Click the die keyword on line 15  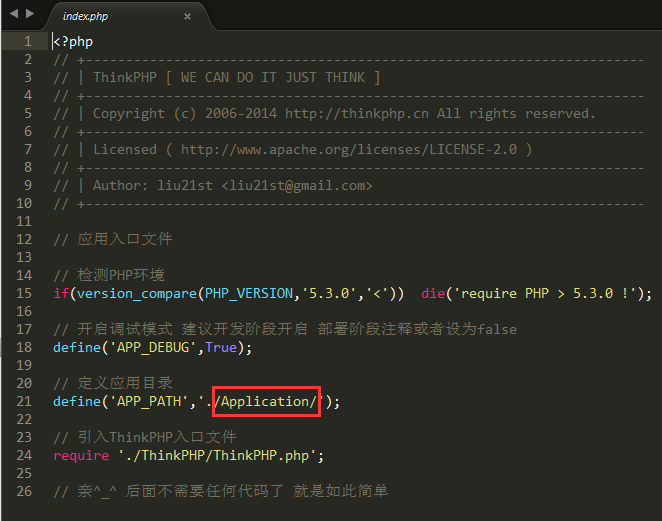433,293
